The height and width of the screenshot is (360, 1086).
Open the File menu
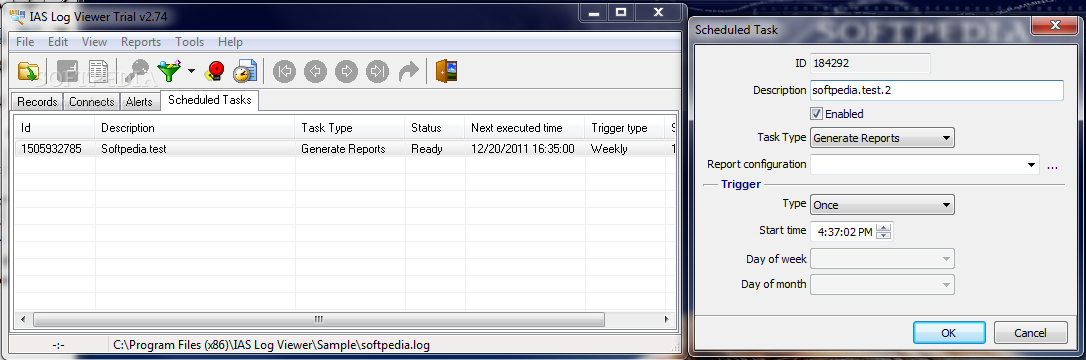pyautogui.click(x=25, y=42)
